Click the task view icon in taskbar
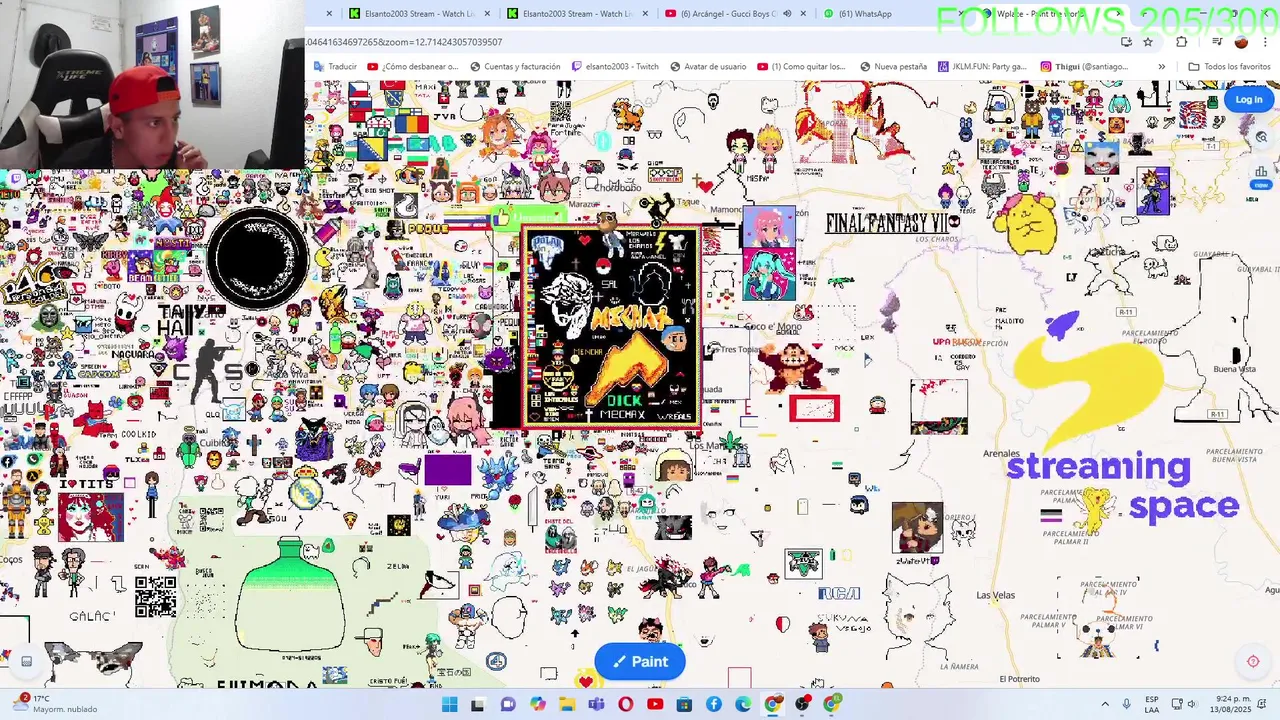Image resolution: width=1280 pixels, height=720 pixels. 478,705
